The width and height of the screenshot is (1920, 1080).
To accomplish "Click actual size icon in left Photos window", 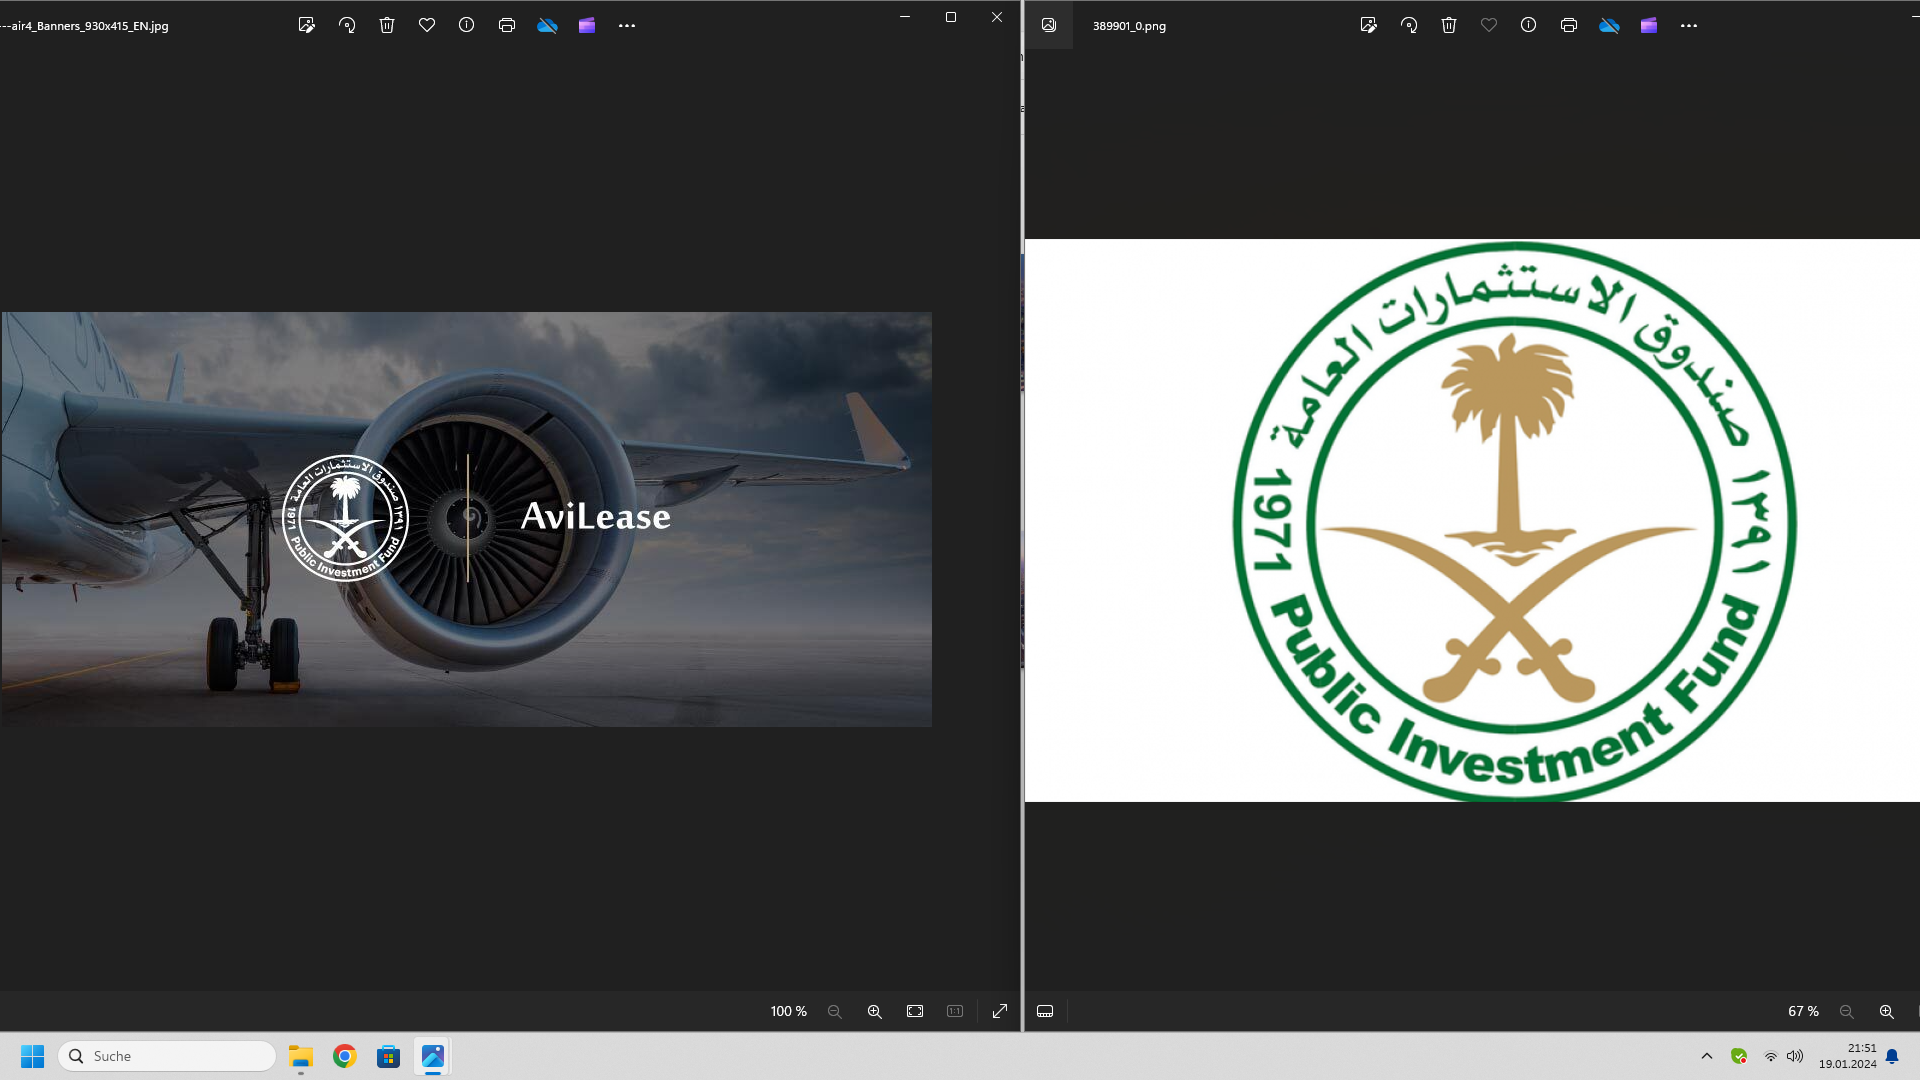I will tap(955, 1012).
